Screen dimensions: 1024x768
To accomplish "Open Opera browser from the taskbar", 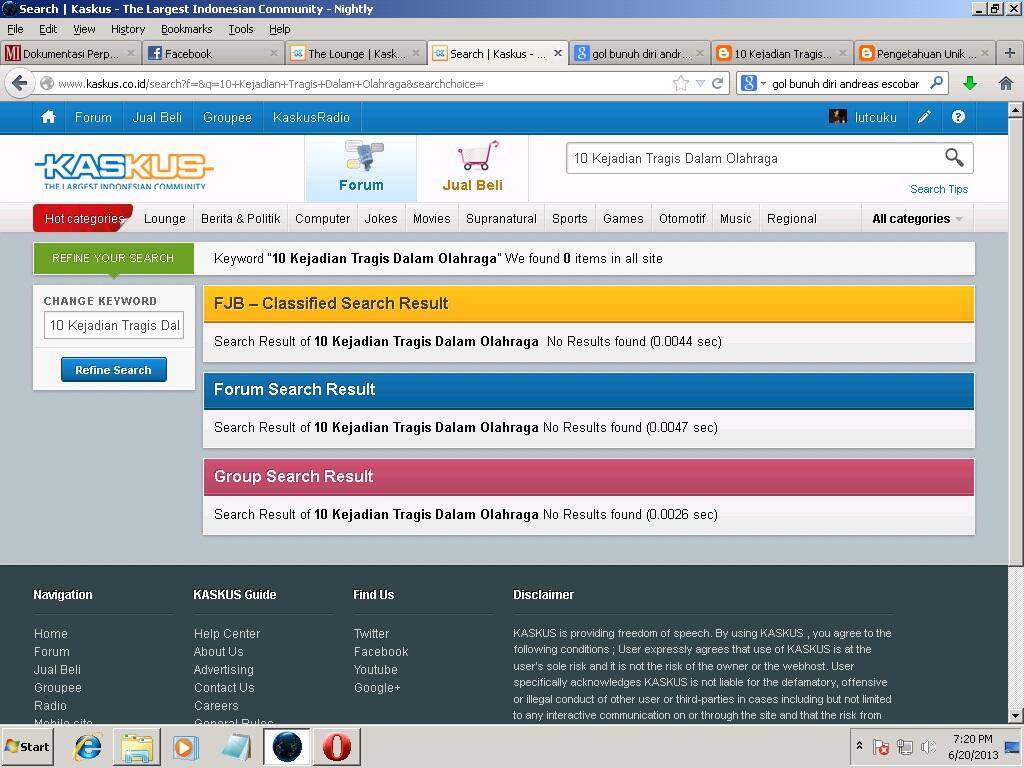I will pos(337,746).
